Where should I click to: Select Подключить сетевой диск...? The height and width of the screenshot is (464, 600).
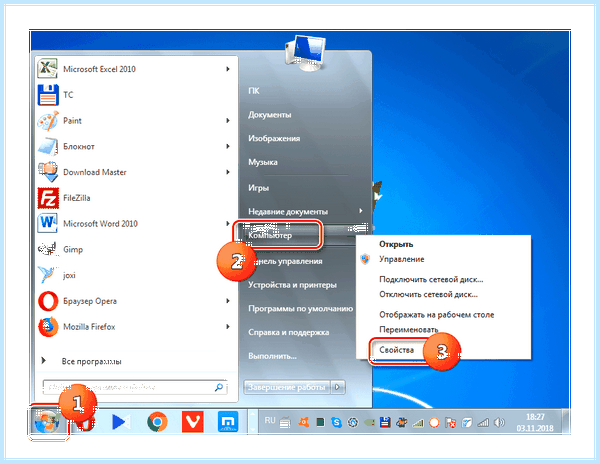tap(431, 279)
